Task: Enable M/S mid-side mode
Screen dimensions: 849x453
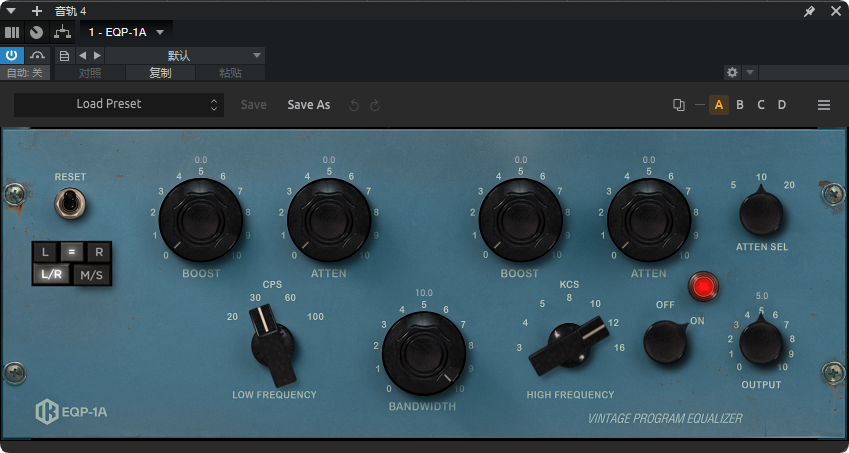Action: point(92,274)
